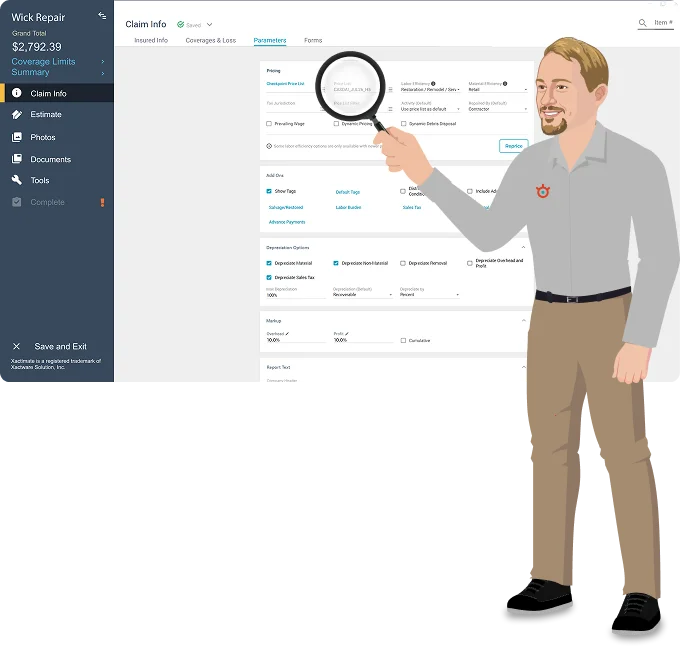Click the X icon next to Save and Exit

point(17,347)
